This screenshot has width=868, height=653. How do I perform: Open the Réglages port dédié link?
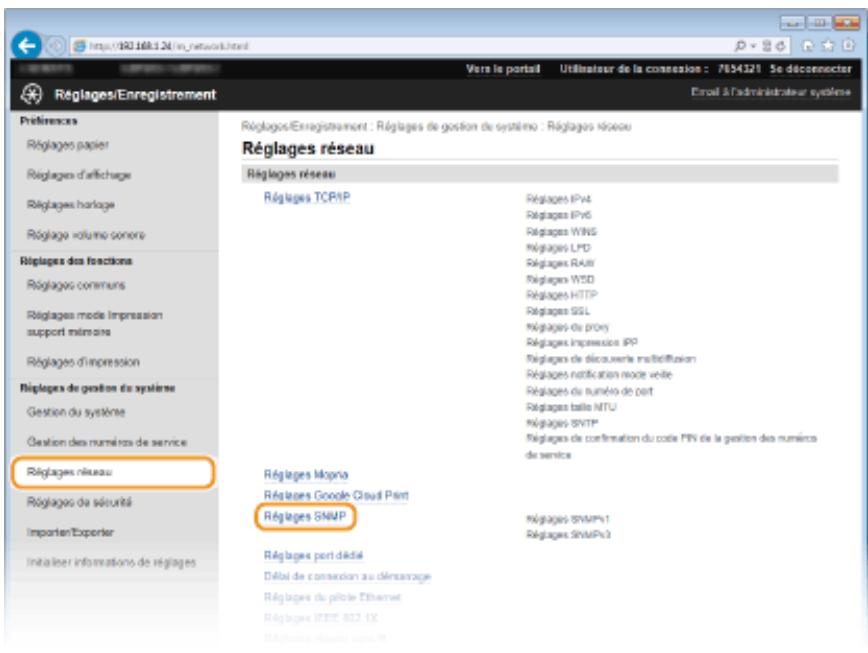coord(313,555)
